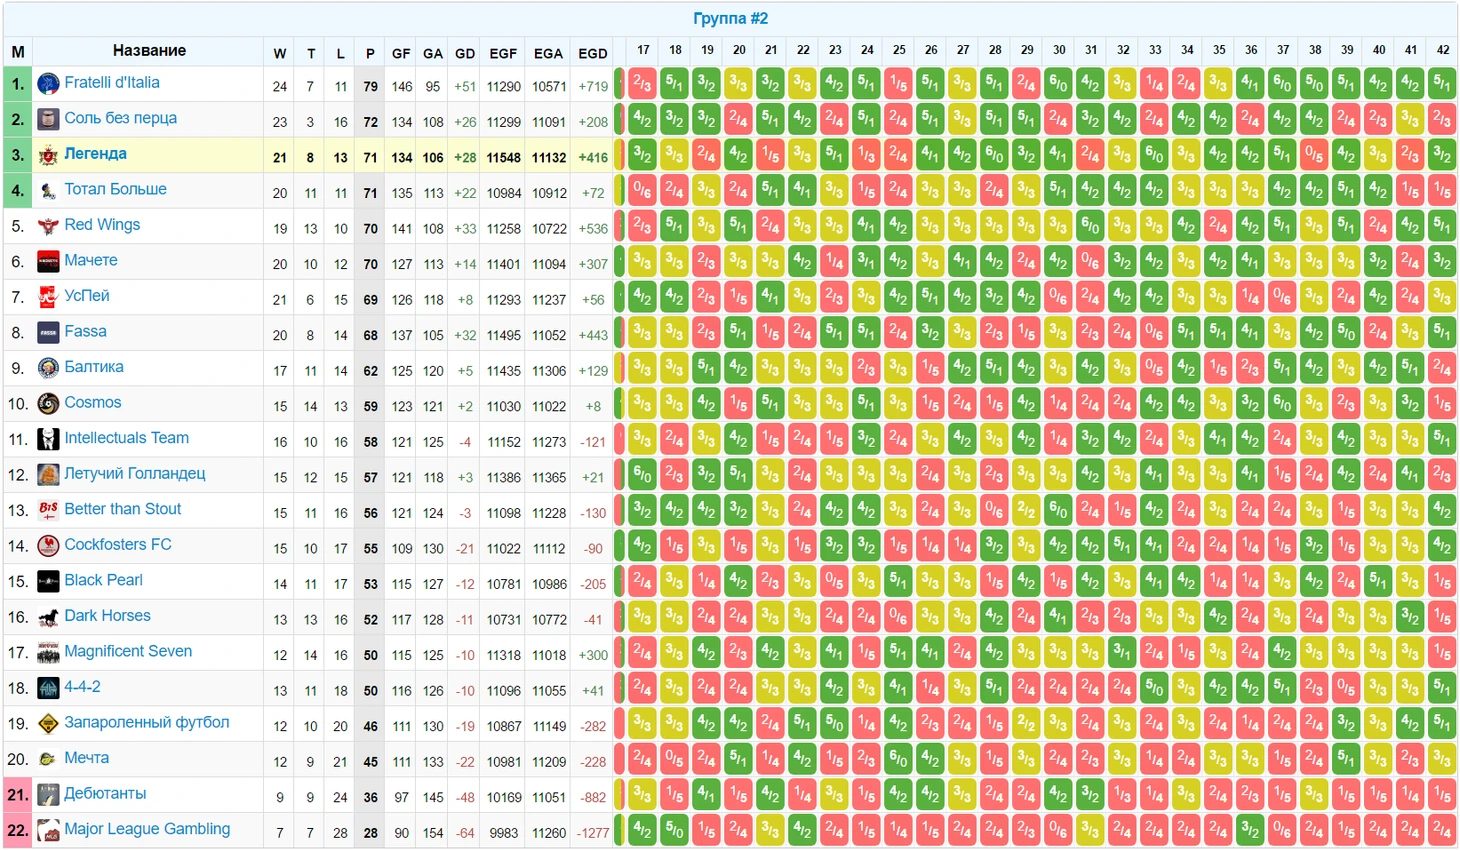Click the Dark Horses team logo
The image size is (1460, 850).
48,617
